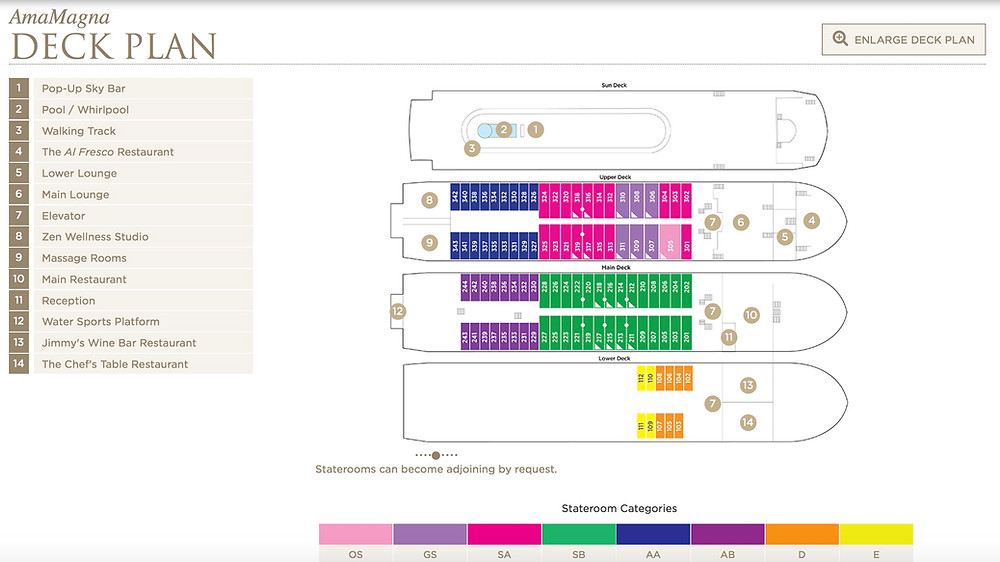
Task: Click the OS category label
Action: click(356, 554)
